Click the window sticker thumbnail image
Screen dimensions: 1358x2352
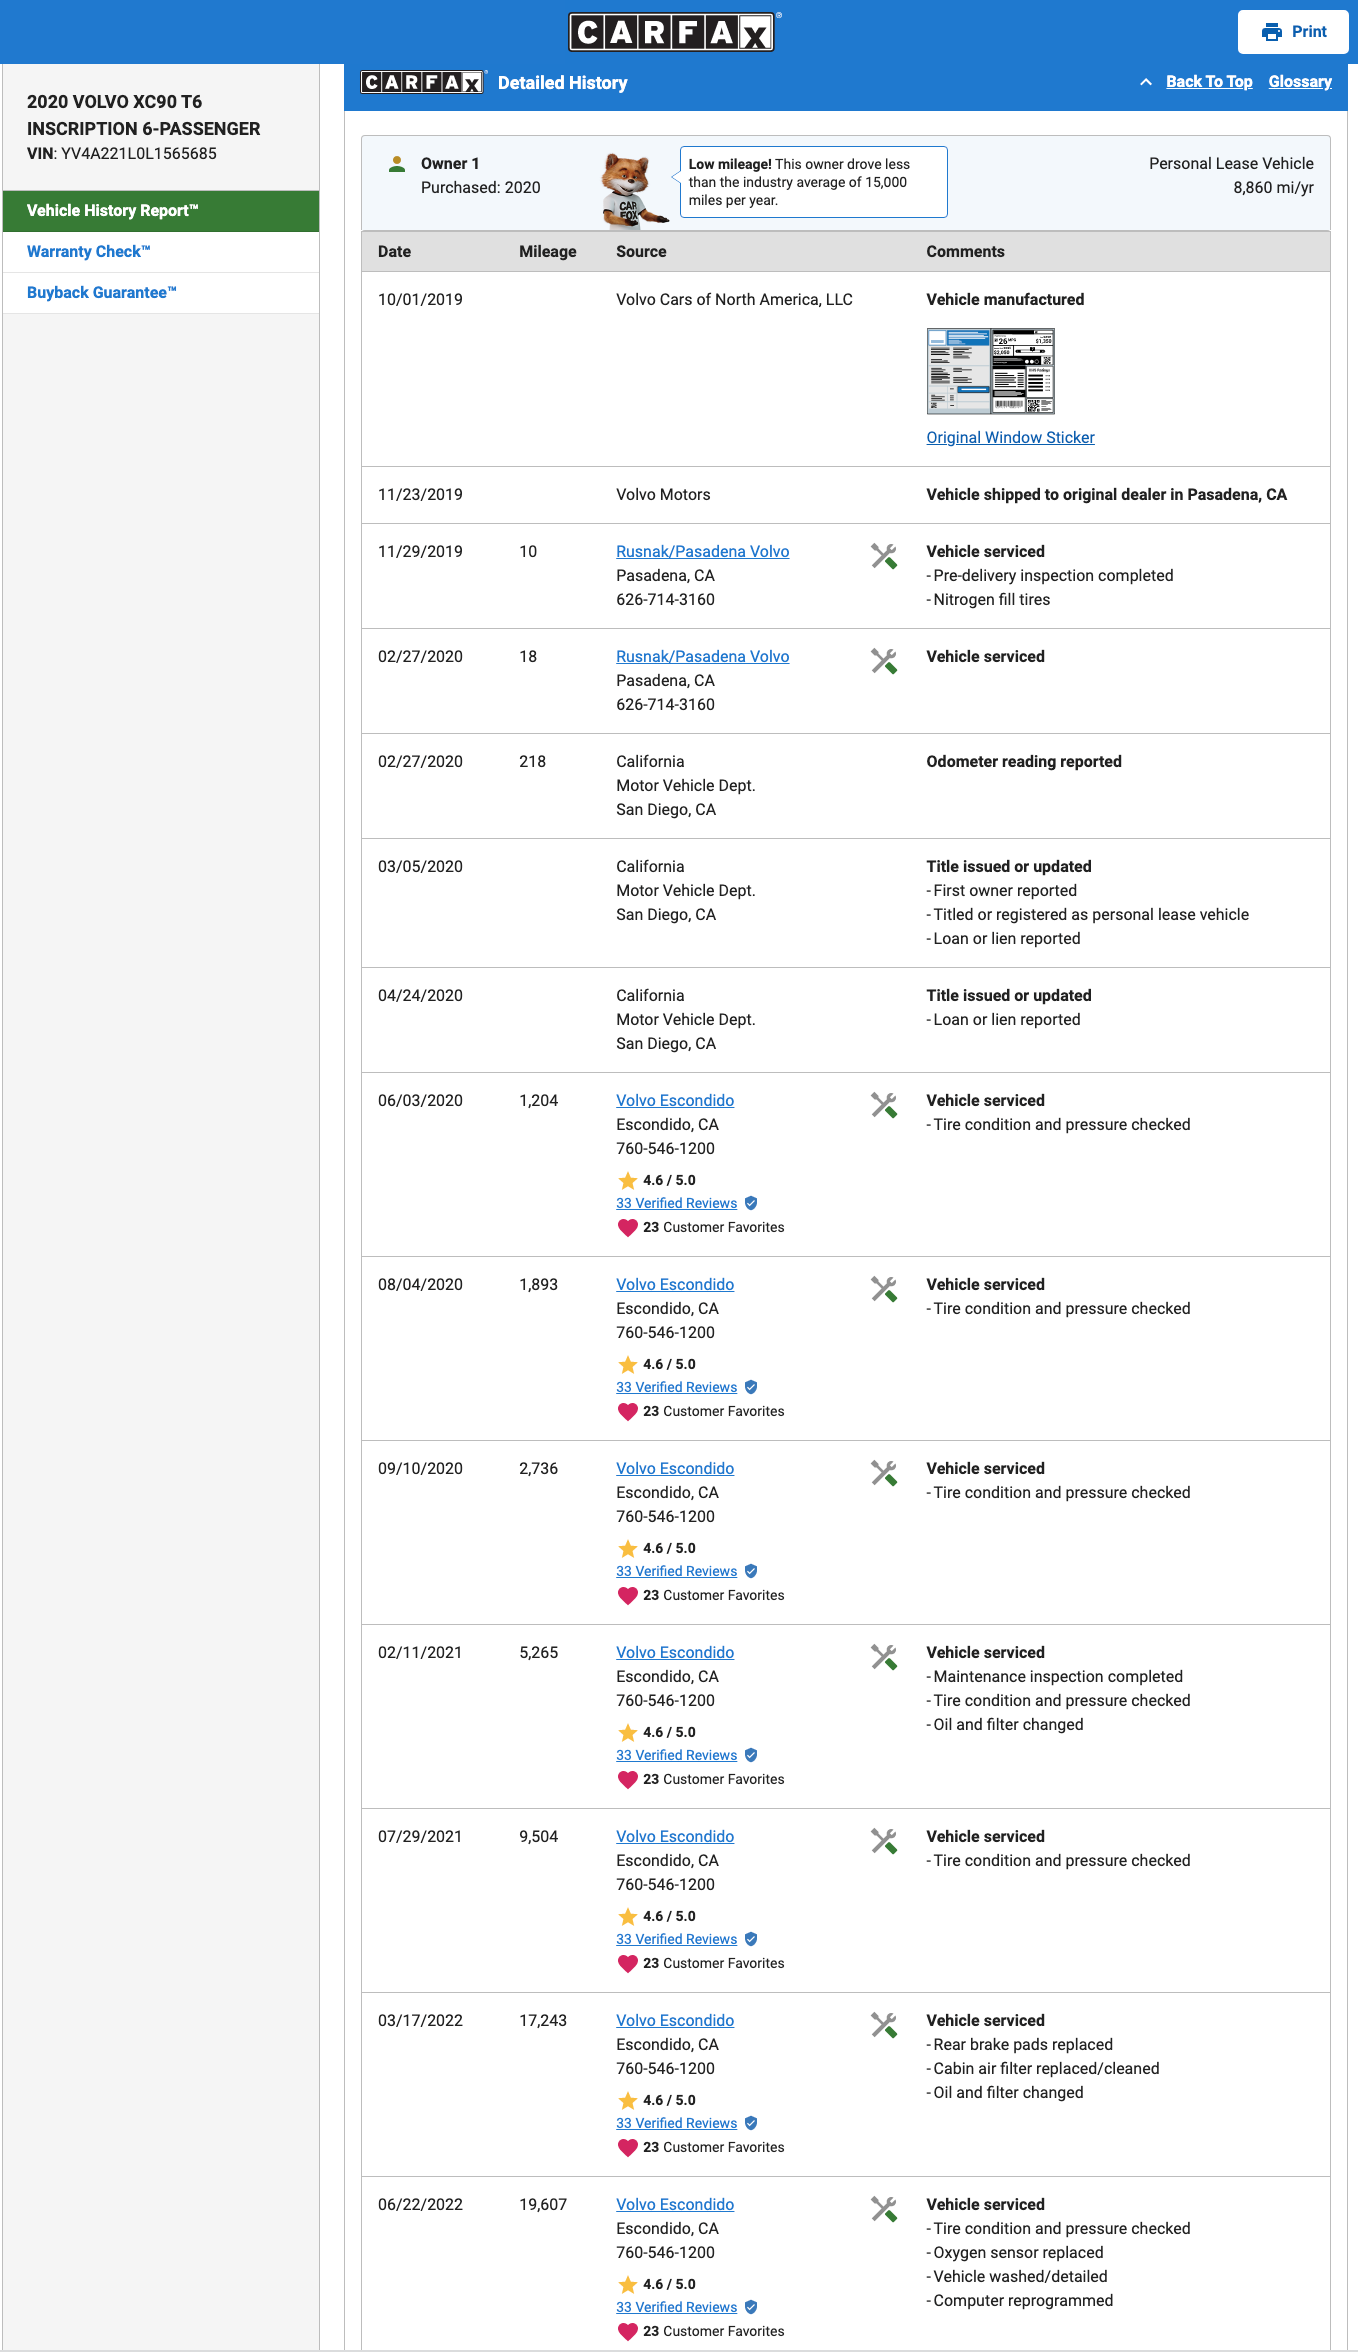(990, 371)
